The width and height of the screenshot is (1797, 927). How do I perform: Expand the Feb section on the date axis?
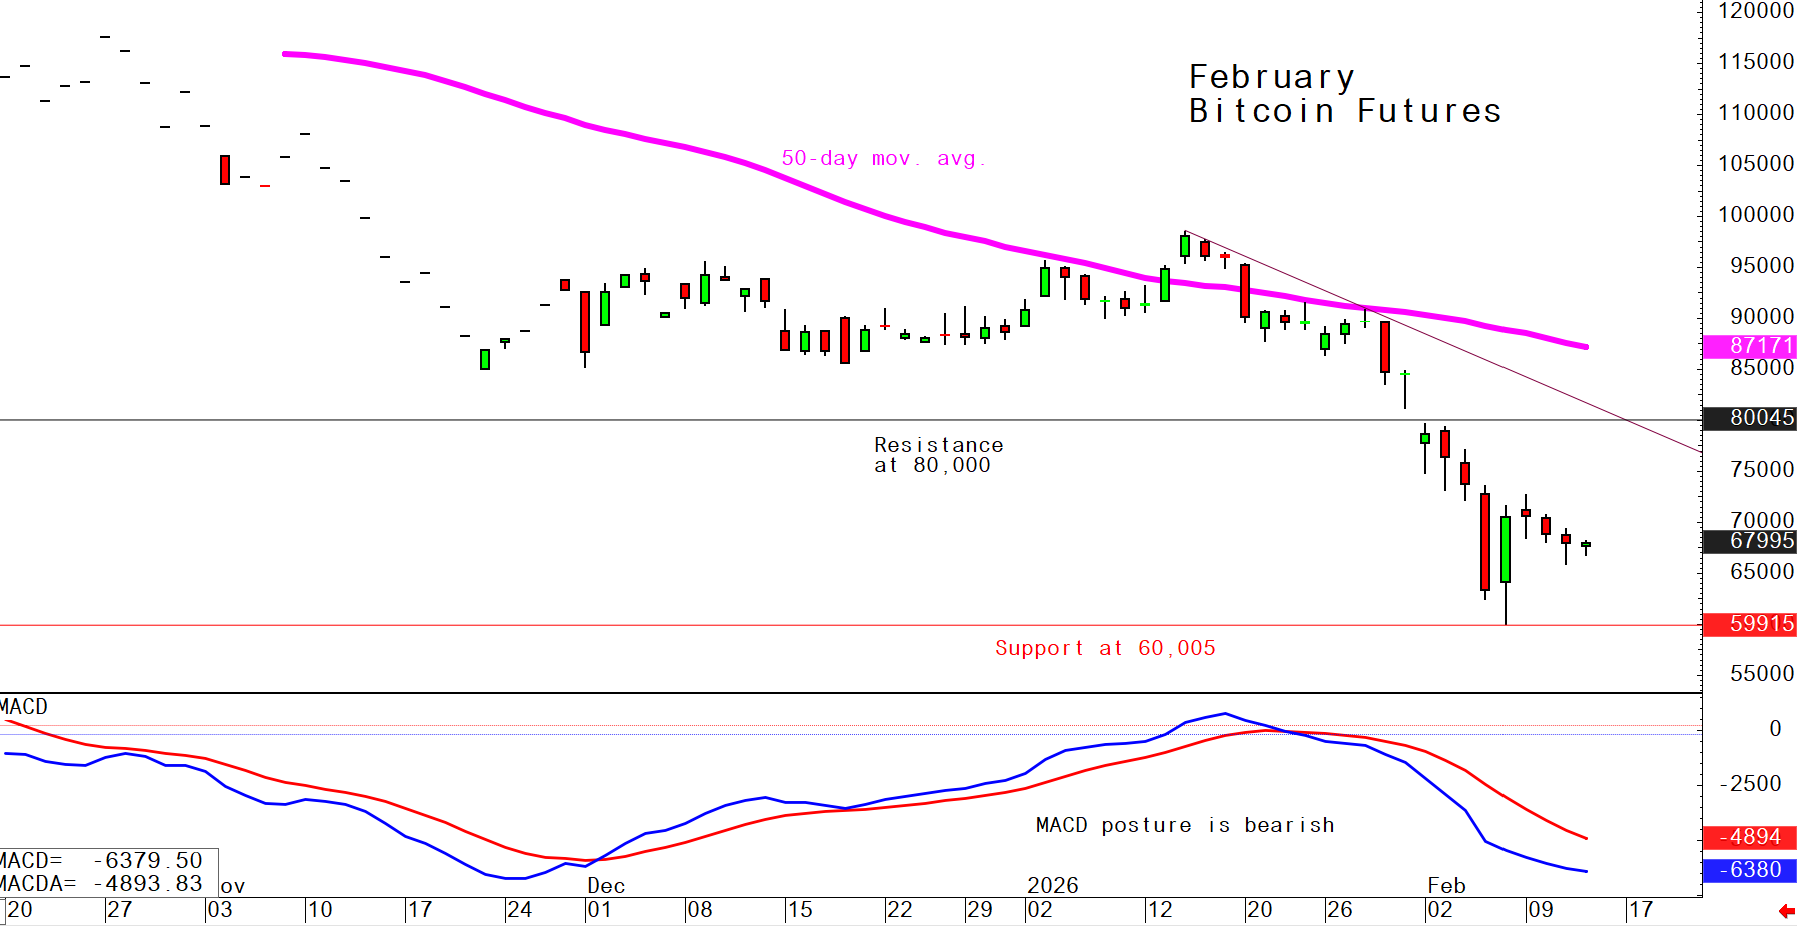pos(1447,885)
